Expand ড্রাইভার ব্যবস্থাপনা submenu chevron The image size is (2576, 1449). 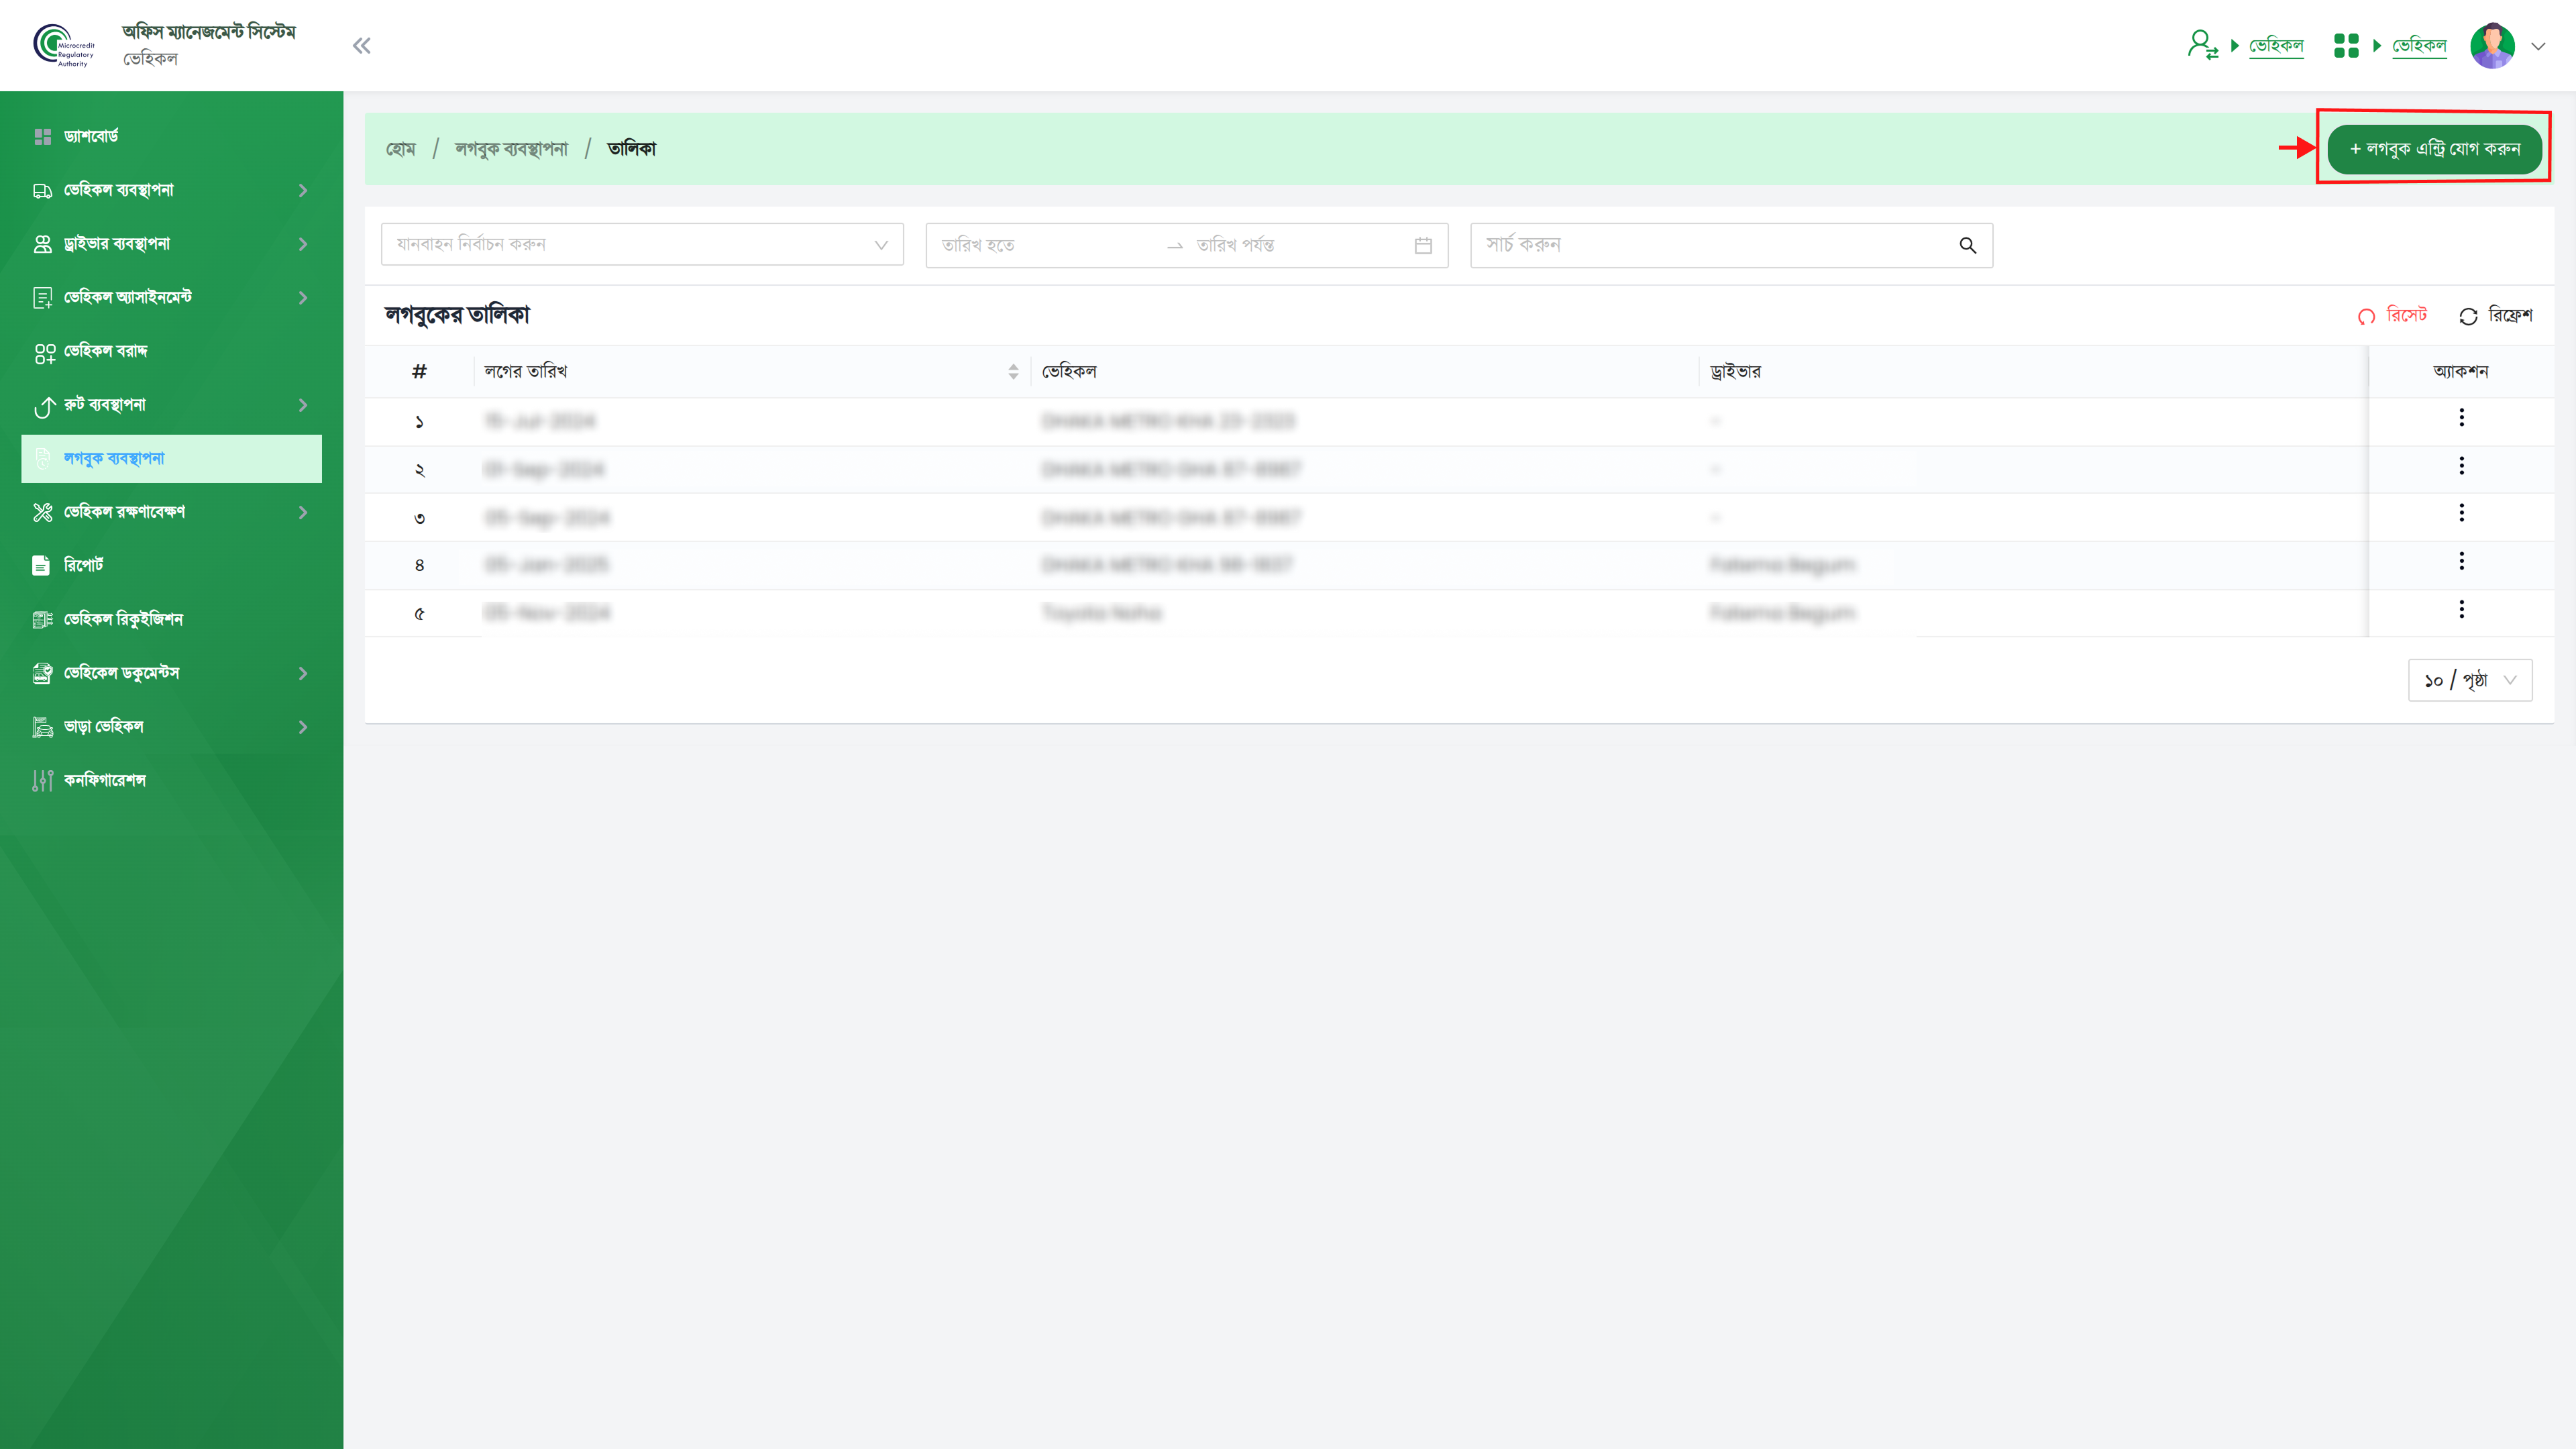(303, 244)
